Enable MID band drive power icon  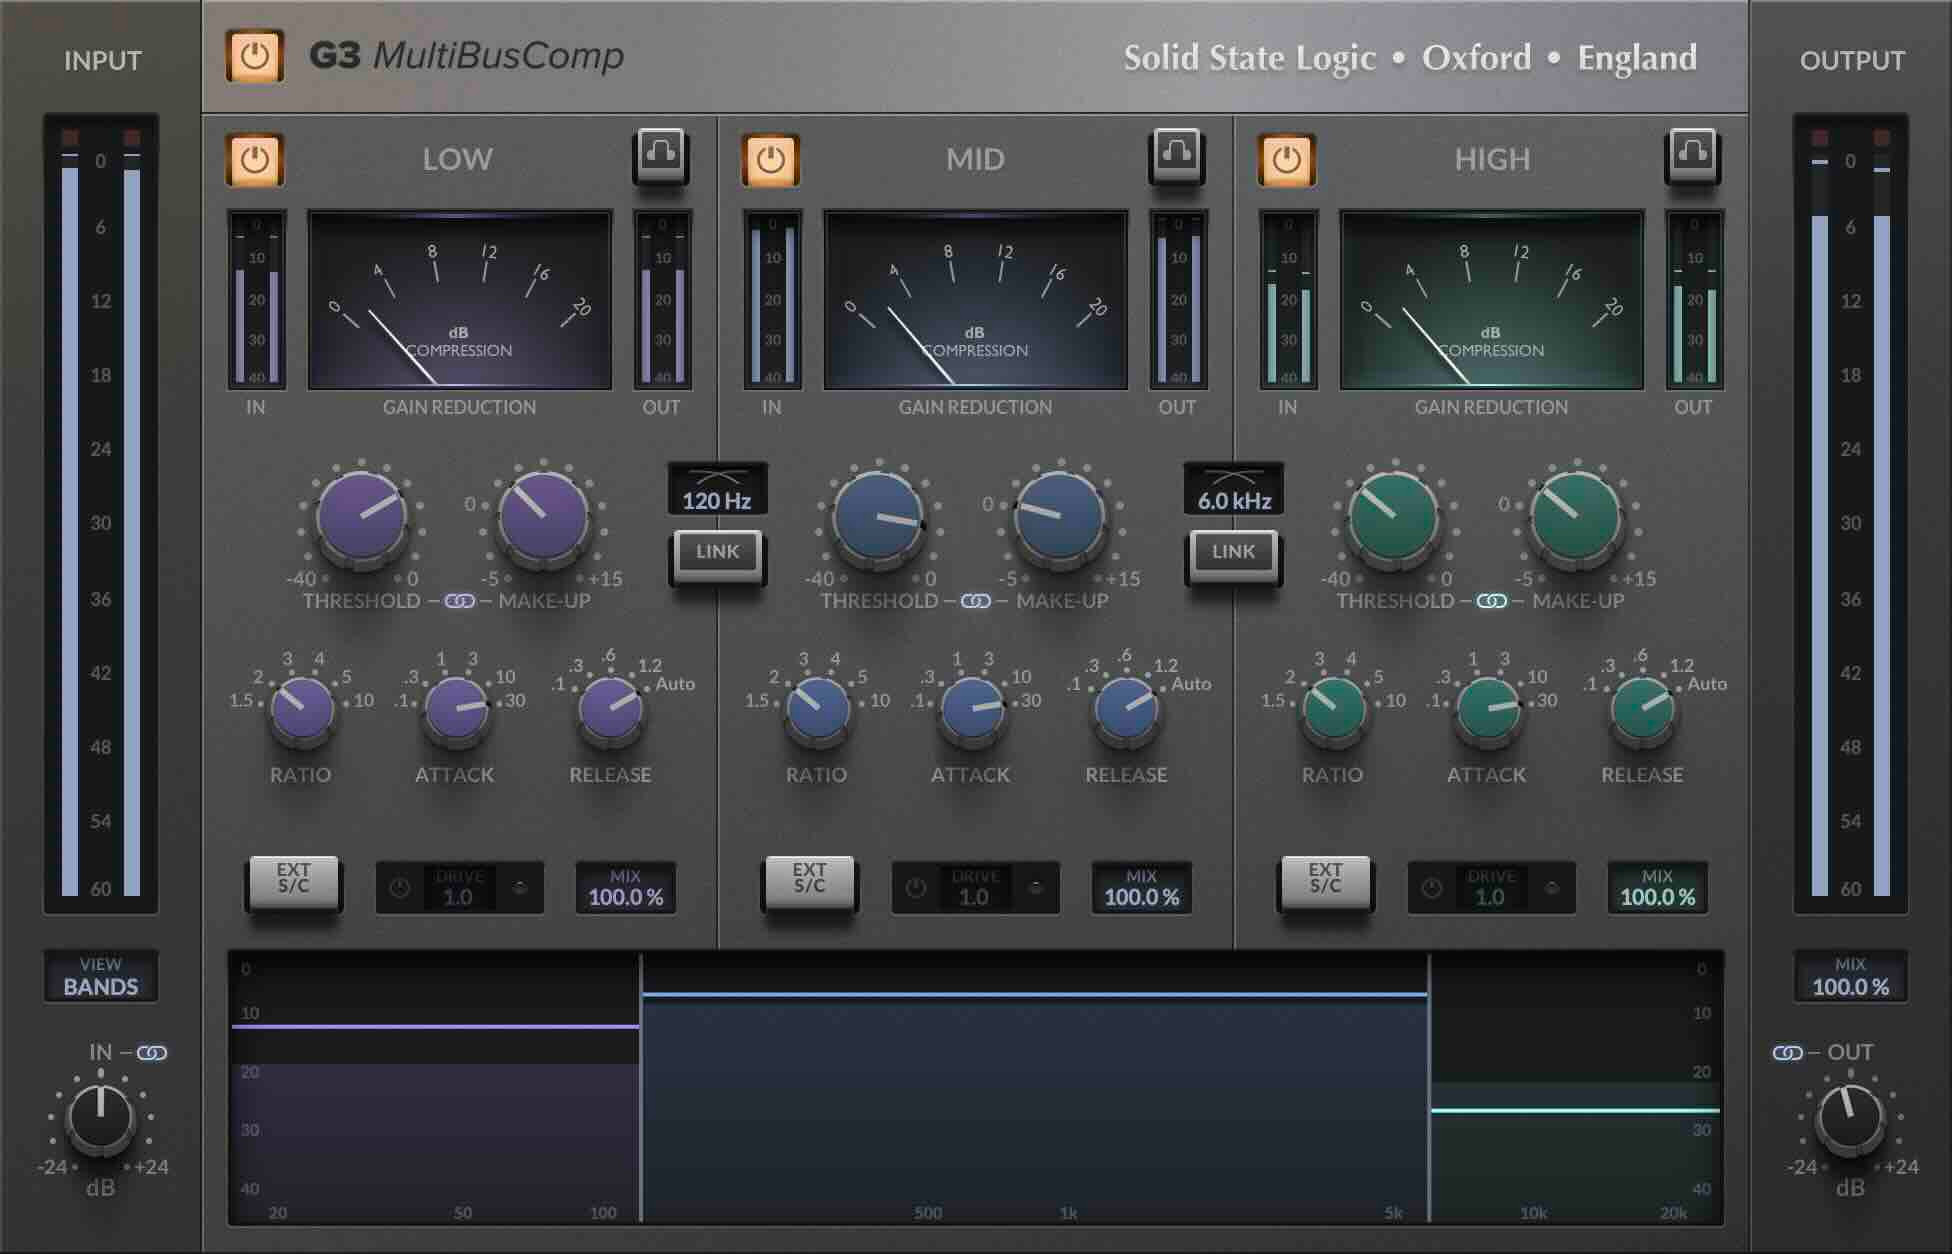(x=916, y=888)
